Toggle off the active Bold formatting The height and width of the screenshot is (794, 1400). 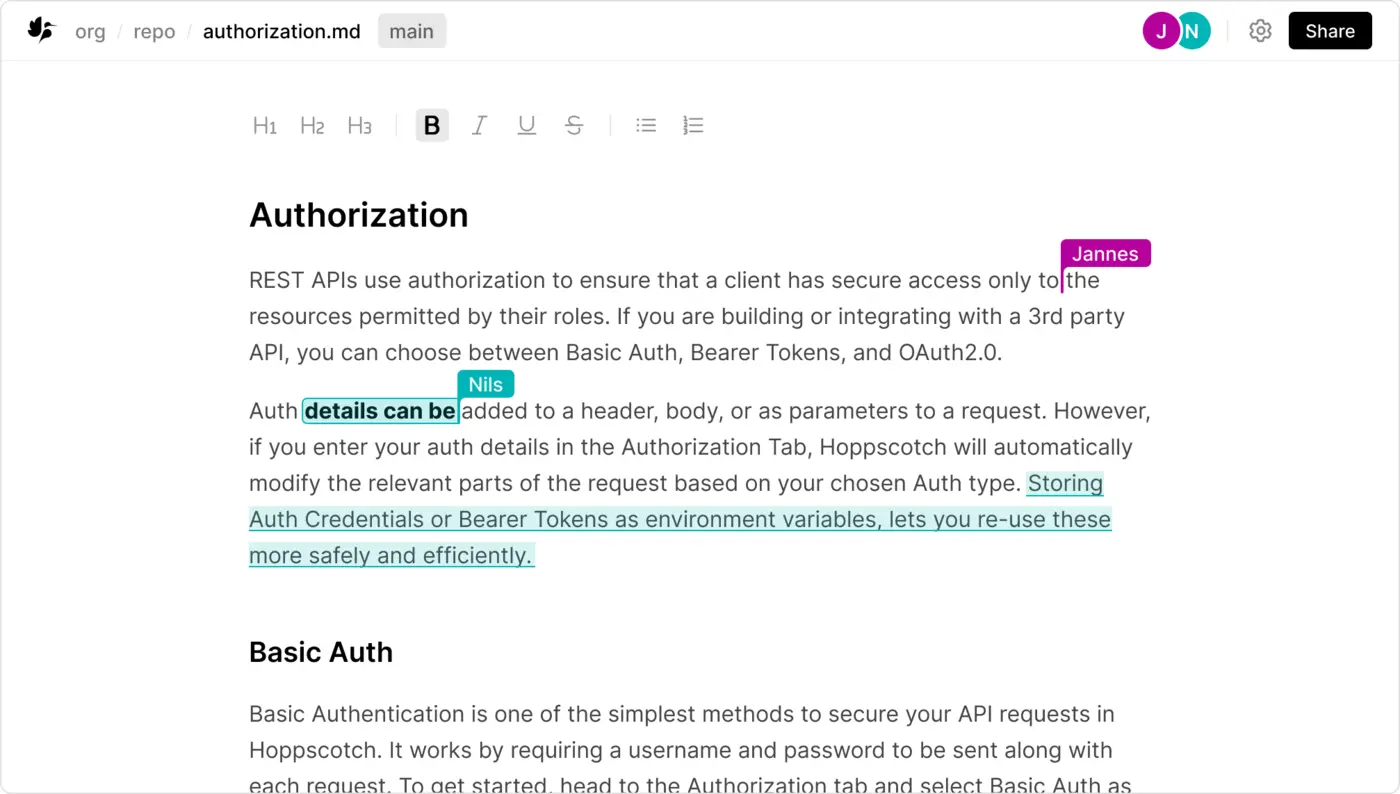coord(432,125)
